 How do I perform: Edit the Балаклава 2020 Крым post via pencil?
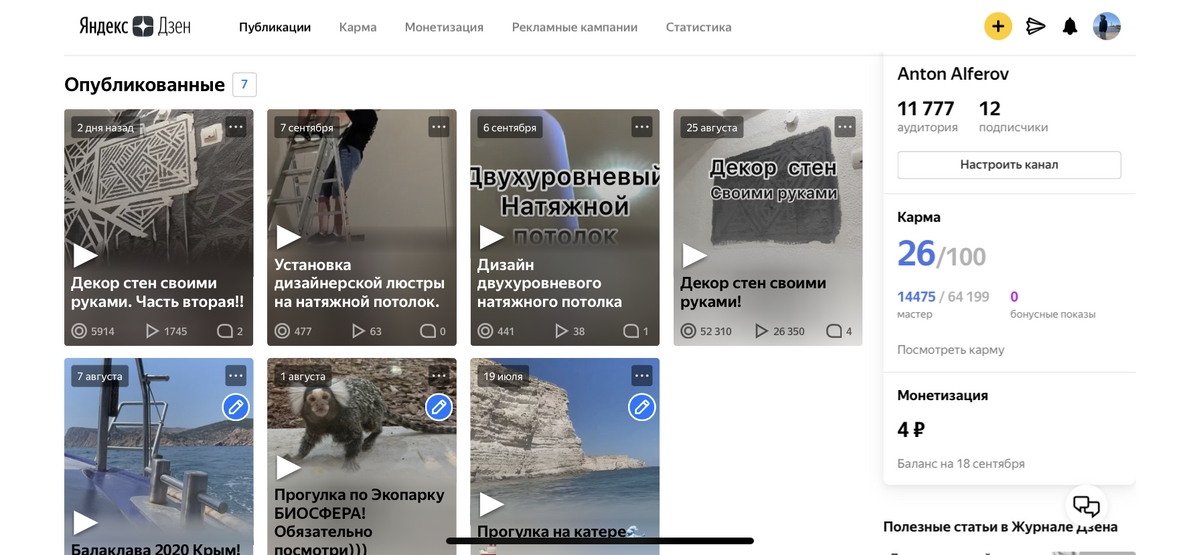point(235,407)
